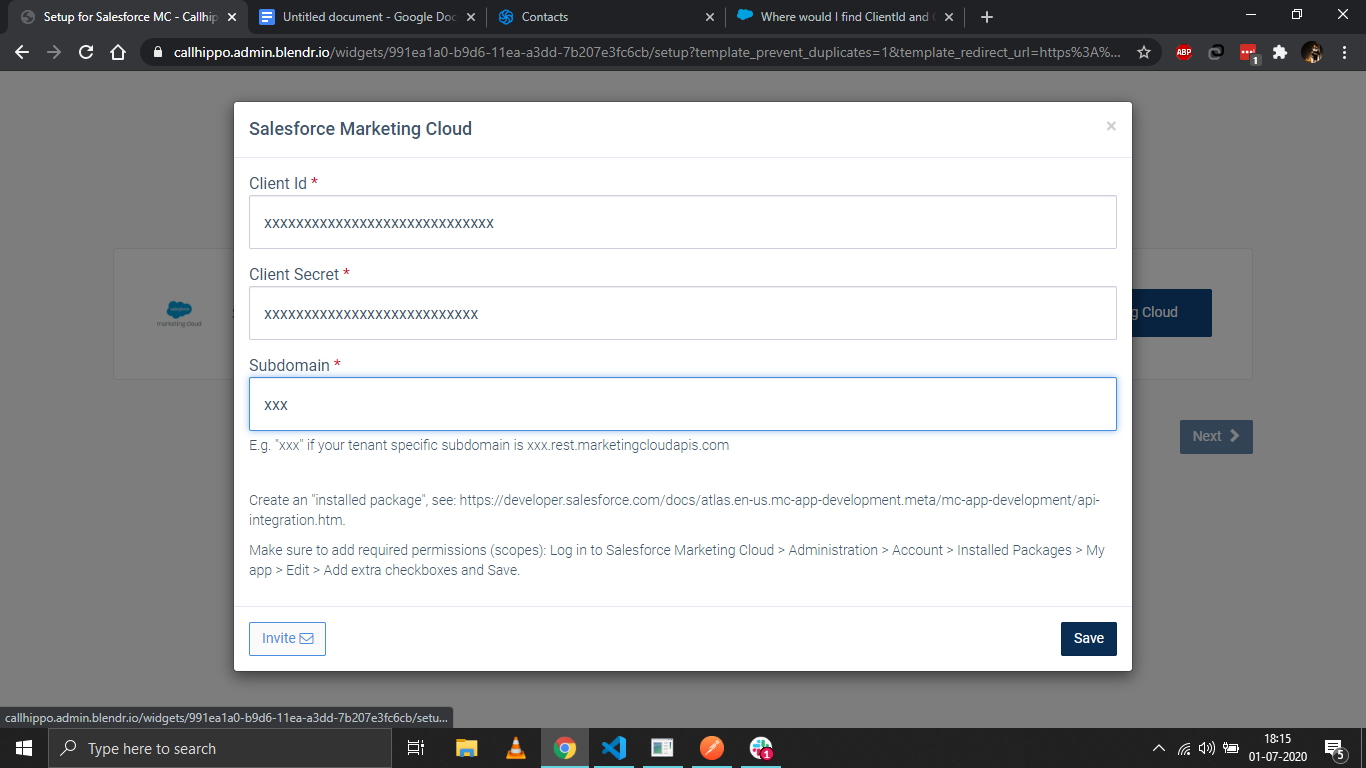1366x768 pixels.
Task: Open the network Wi-Fi settings icon
Action: (1184, 748)
